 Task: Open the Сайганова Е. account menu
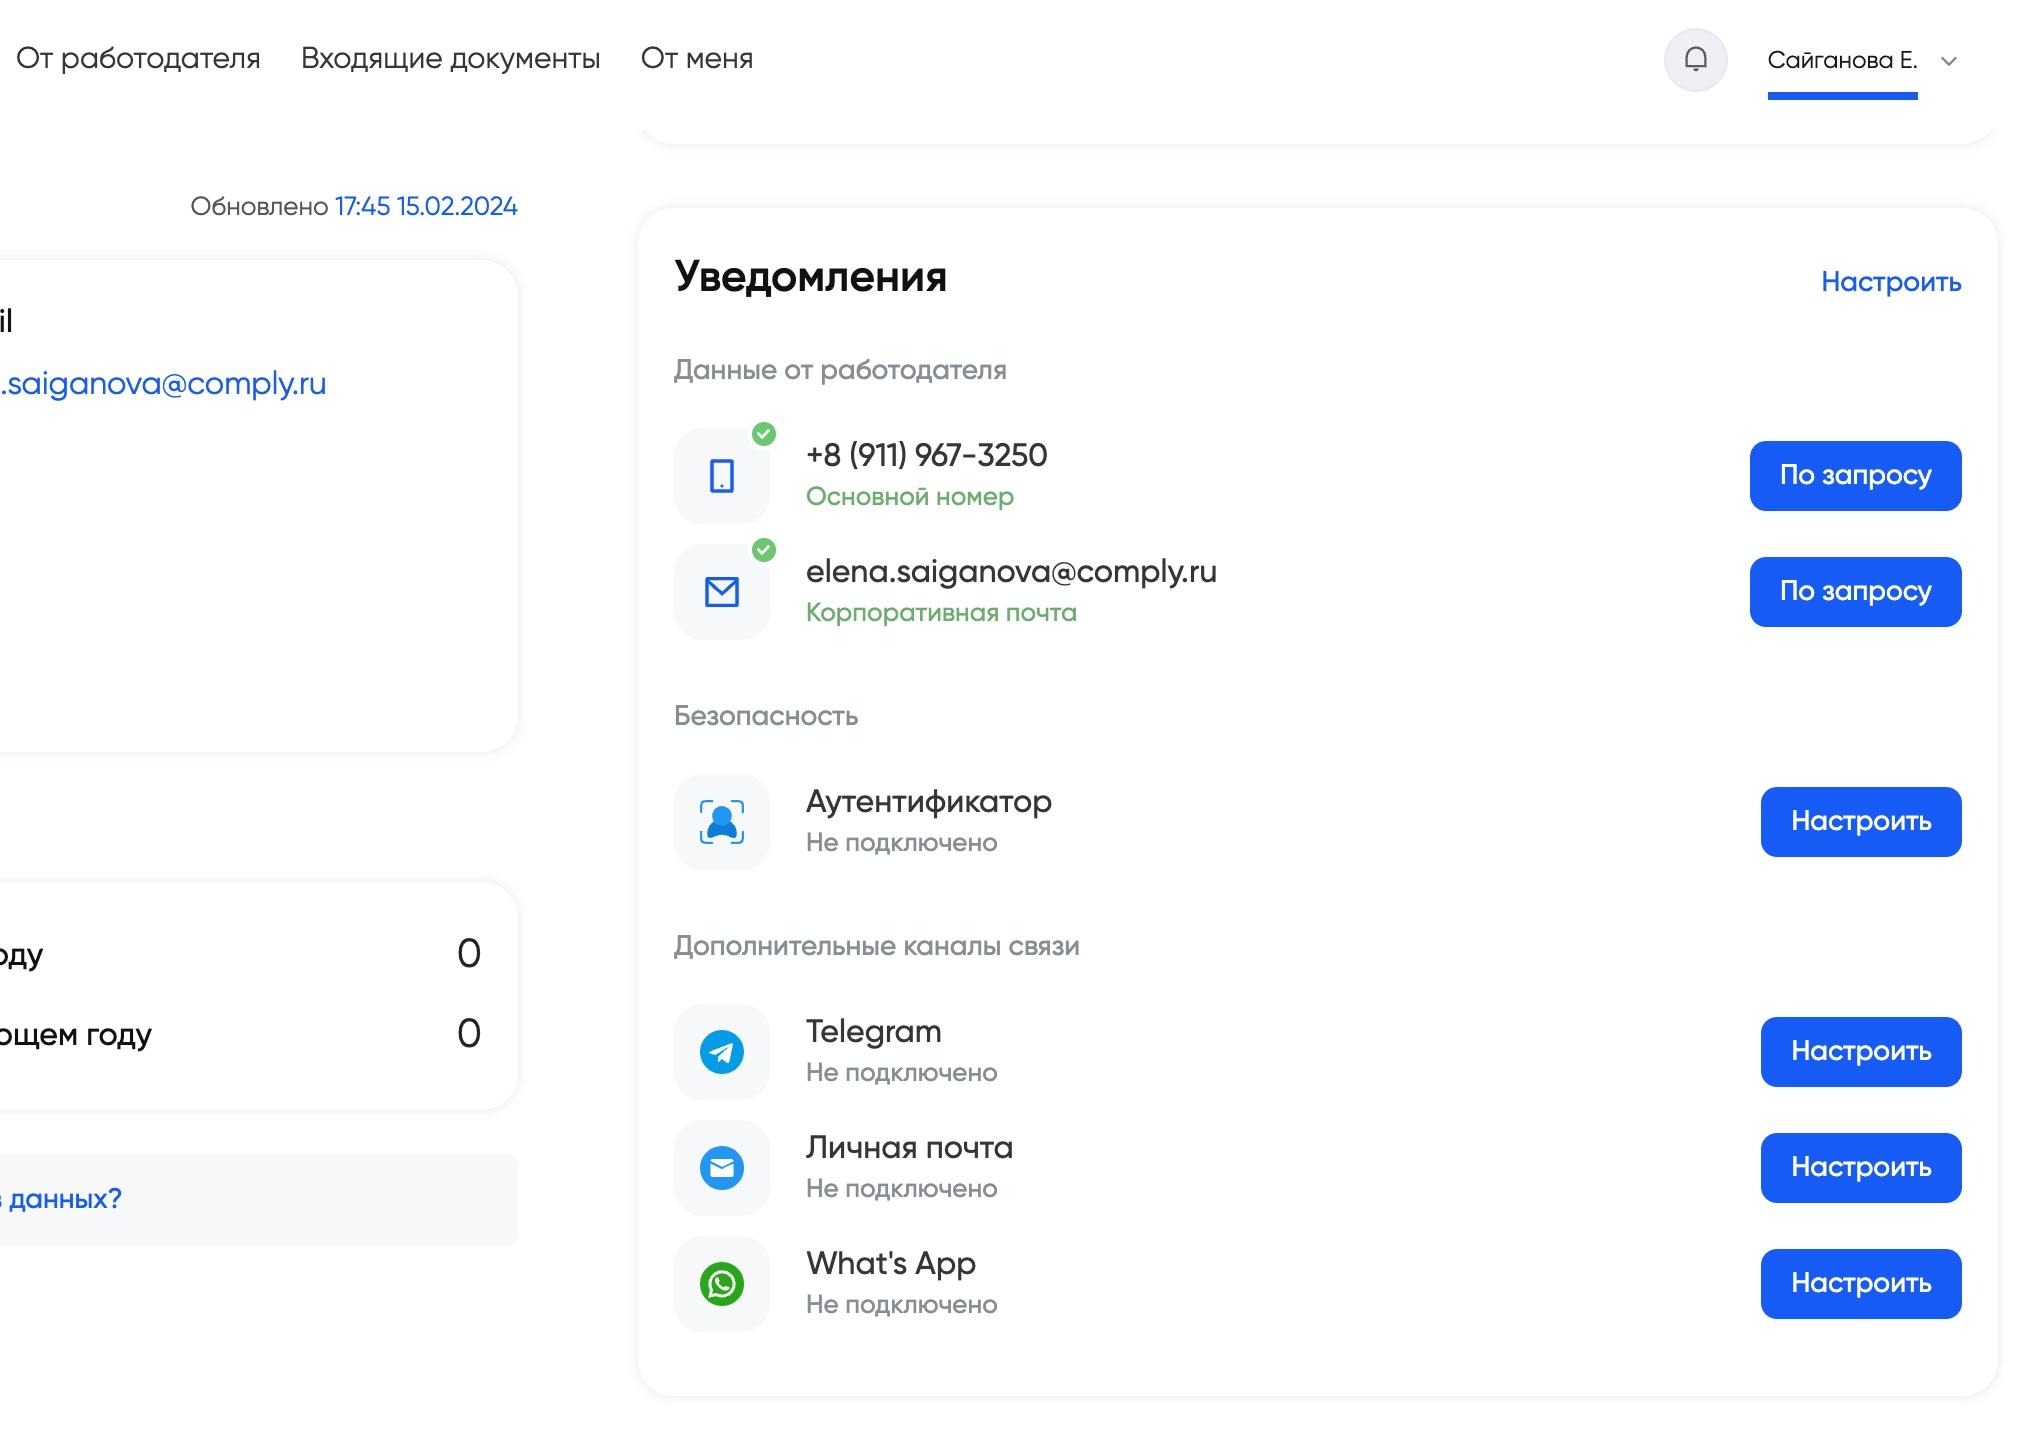point(1841,60)
